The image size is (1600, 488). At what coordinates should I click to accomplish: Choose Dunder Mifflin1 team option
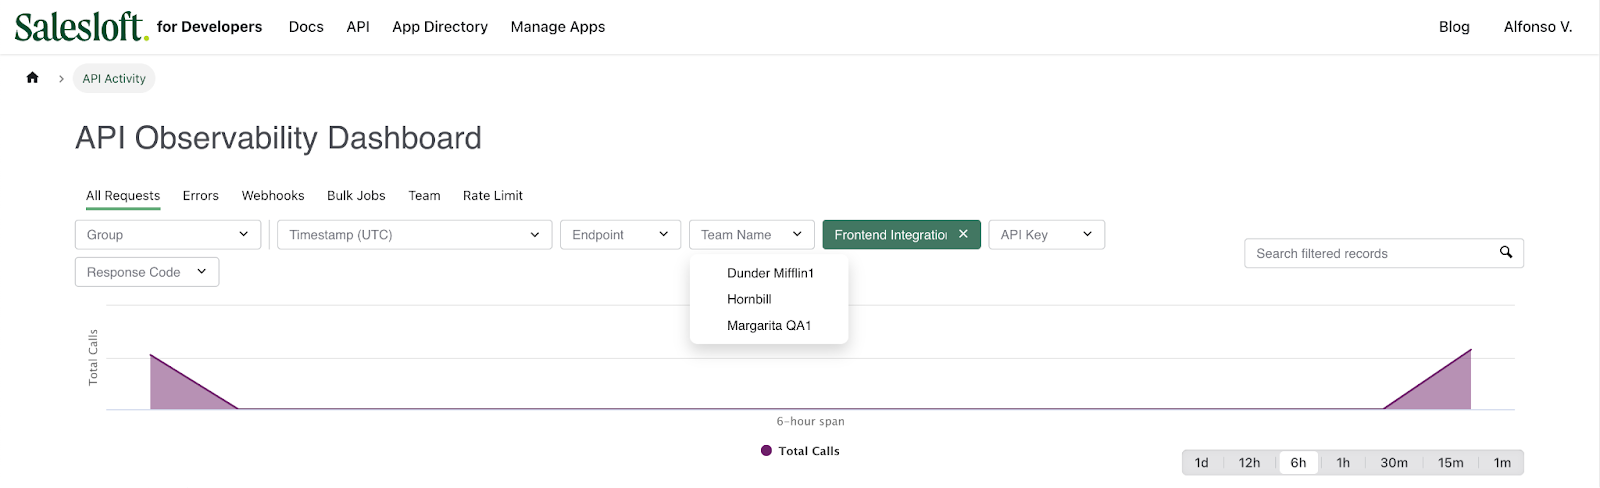pyautogui.click(x=770, y=273)
